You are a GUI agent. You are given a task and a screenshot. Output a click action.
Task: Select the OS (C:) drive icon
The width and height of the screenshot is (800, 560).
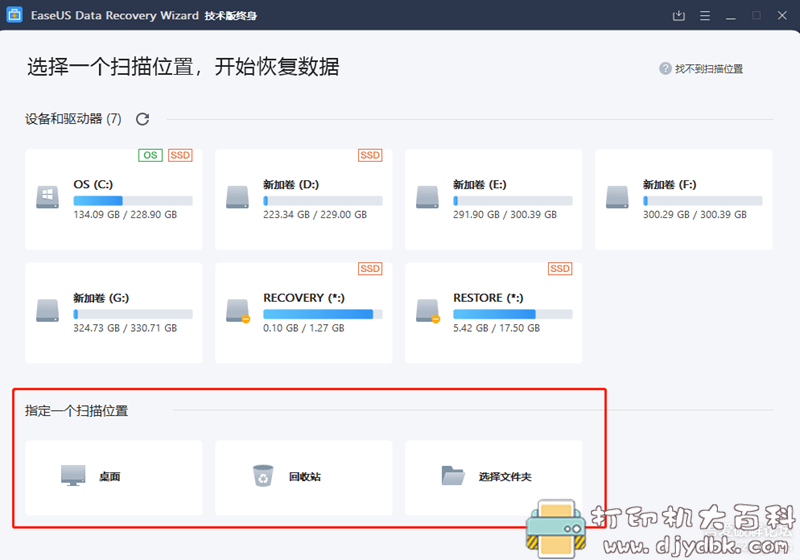coord(47,197)
